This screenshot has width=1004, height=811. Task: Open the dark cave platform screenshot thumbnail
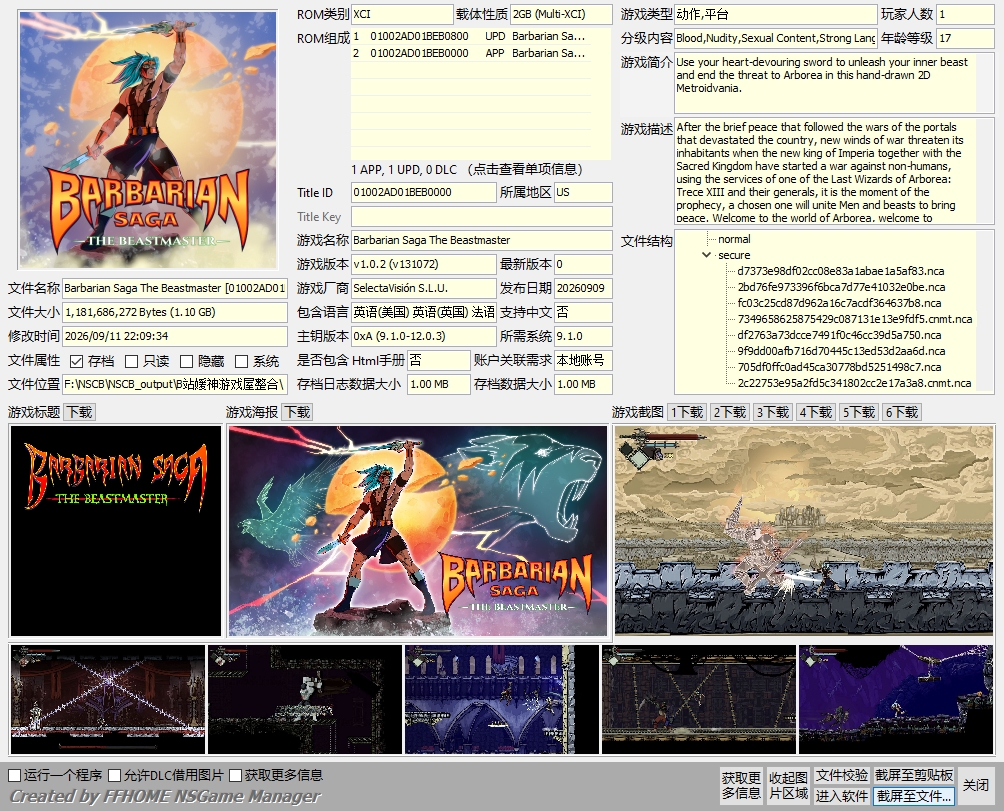click(305, 700)
